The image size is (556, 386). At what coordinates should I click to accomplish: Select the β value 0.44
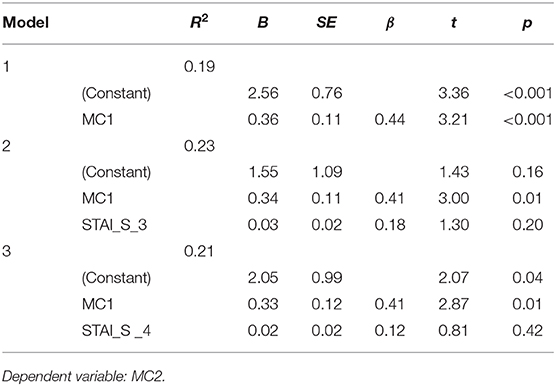(x=390, y=119)
